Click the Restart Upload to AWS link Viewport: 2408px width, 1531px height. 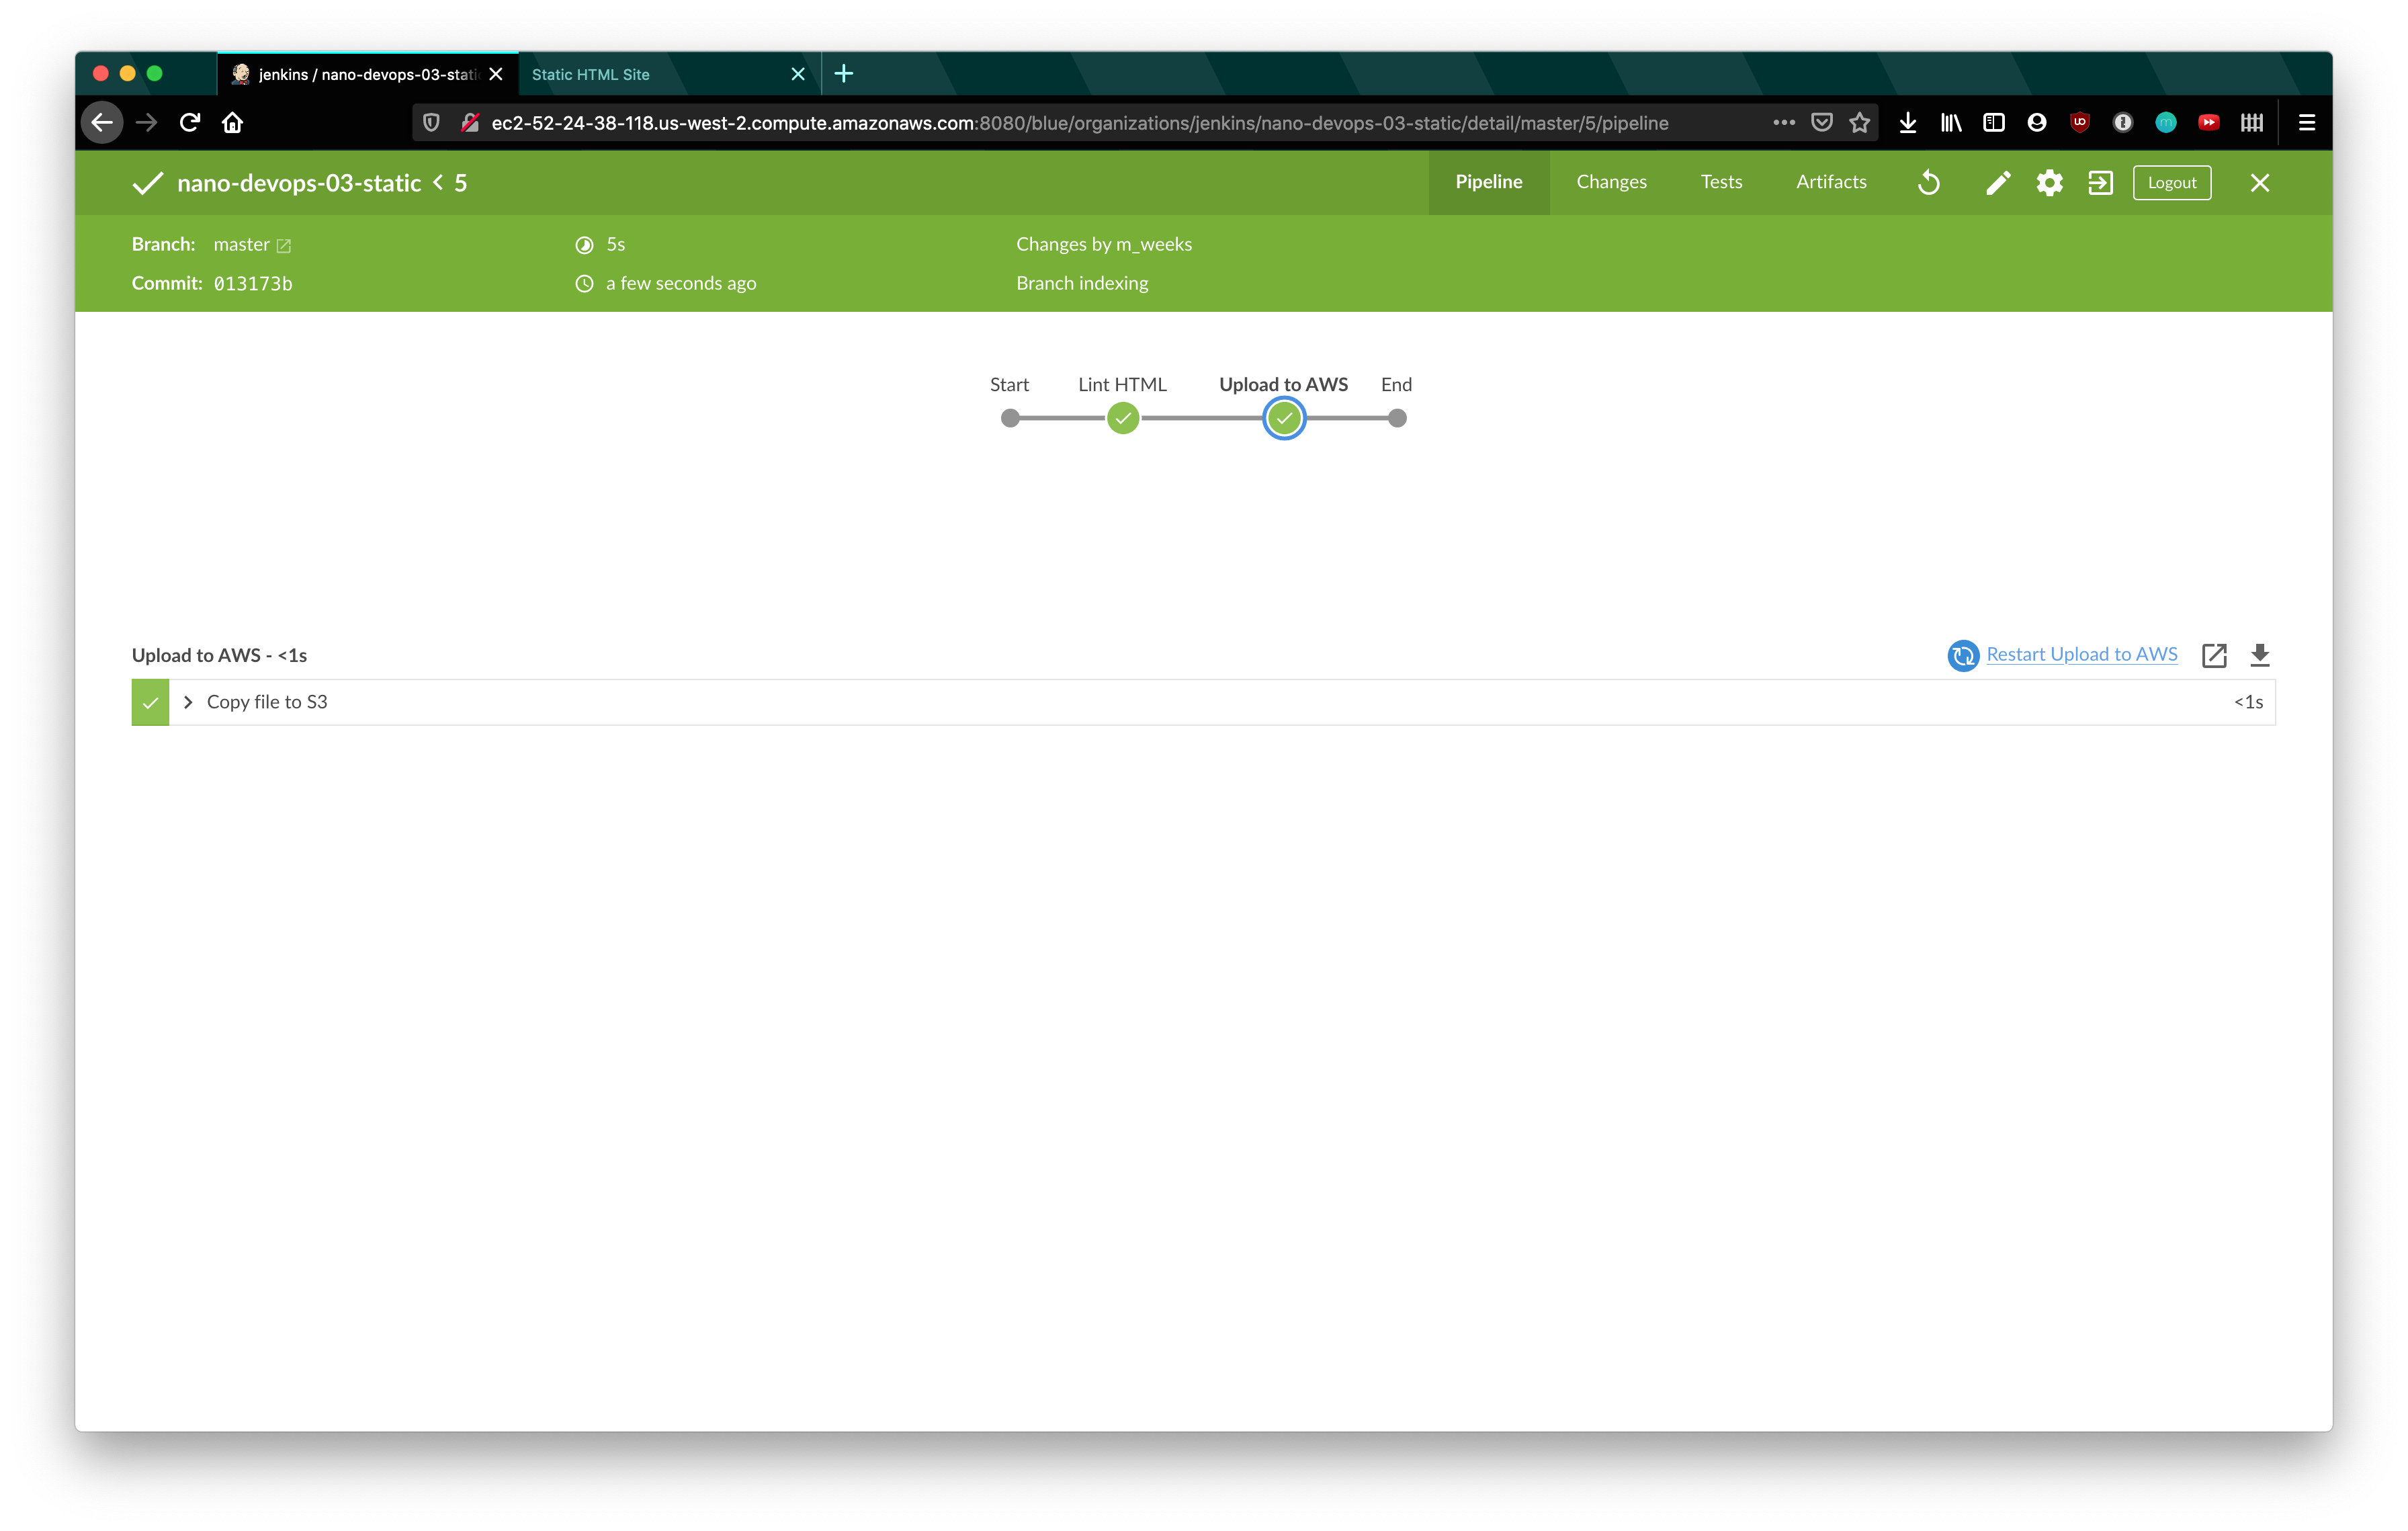tap(2081, 654)
